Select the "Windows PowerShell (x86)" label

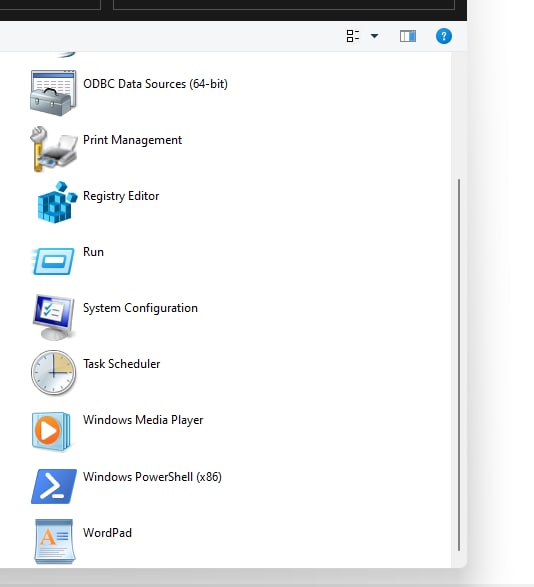pyautogui.click(x=152, y=477)
